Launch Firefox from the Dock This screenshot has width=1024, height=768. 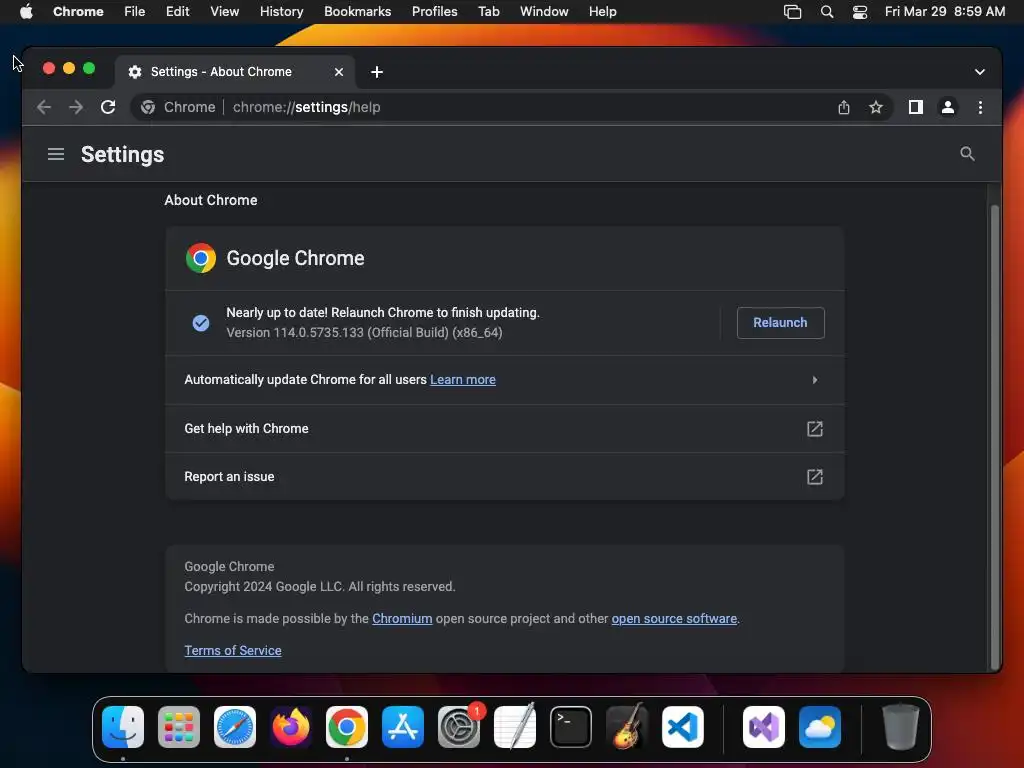coord(291,727)
